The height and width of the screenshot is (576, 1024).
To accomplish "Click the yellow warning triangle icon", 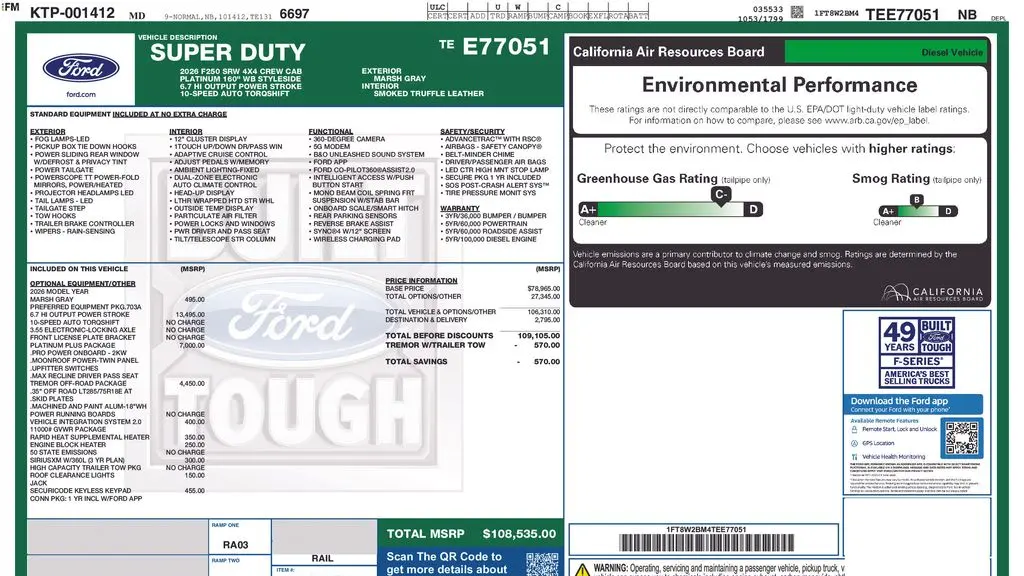I will (582, 569).
